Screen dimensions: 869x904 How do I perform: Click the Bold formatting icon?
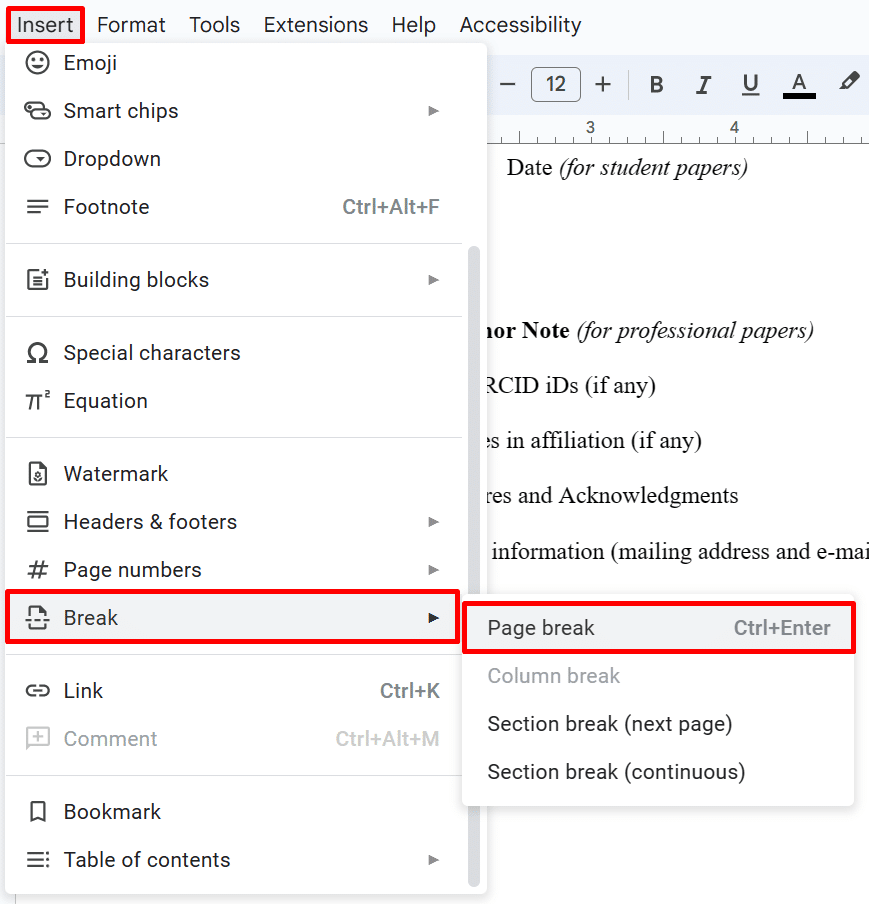click(x=656, y=85)
